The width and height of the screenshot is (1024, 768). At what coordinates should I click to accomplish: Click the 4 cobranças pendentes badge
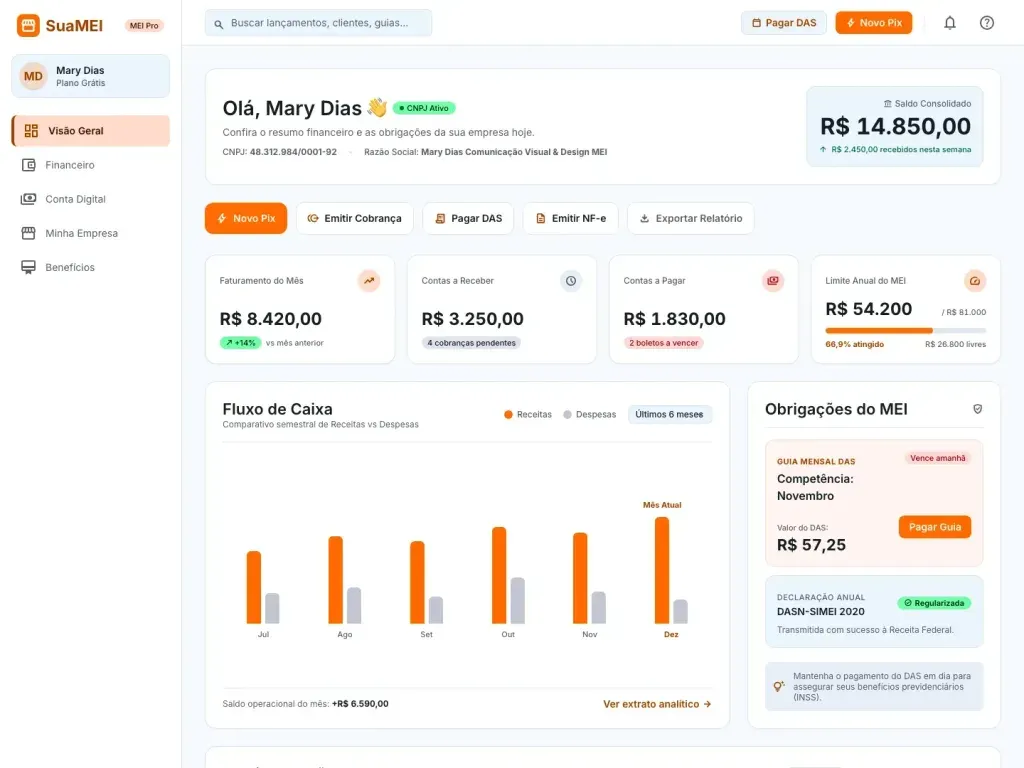472,343
